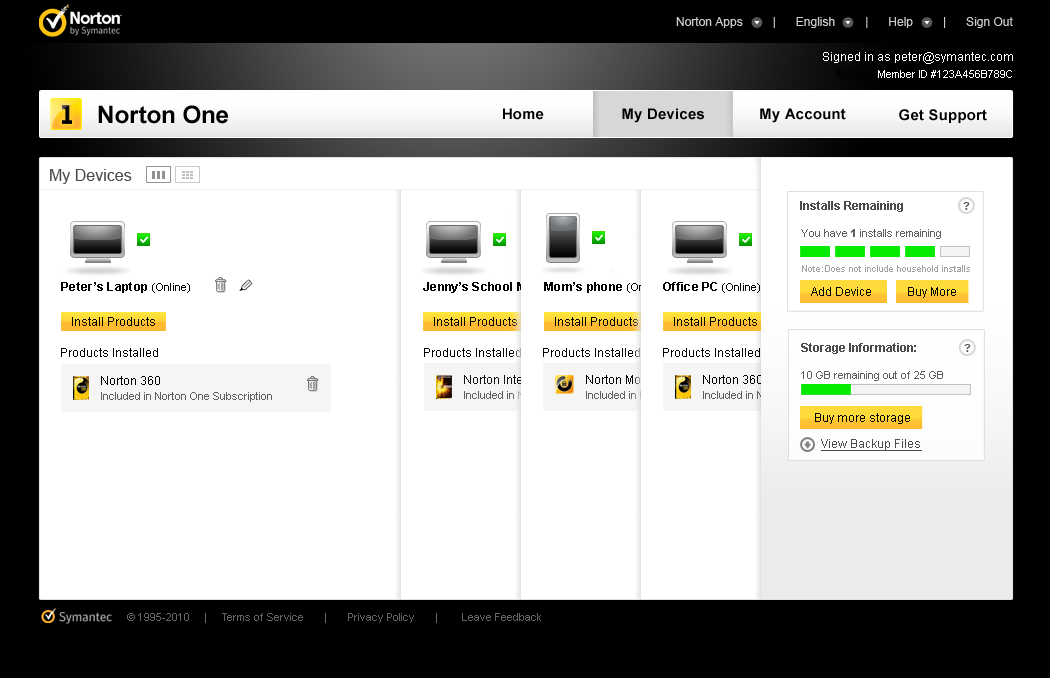The height and width of the screenshot is (678, 1050).
Task: Click the storage usage progress bar
Action: tap(885, 389)
